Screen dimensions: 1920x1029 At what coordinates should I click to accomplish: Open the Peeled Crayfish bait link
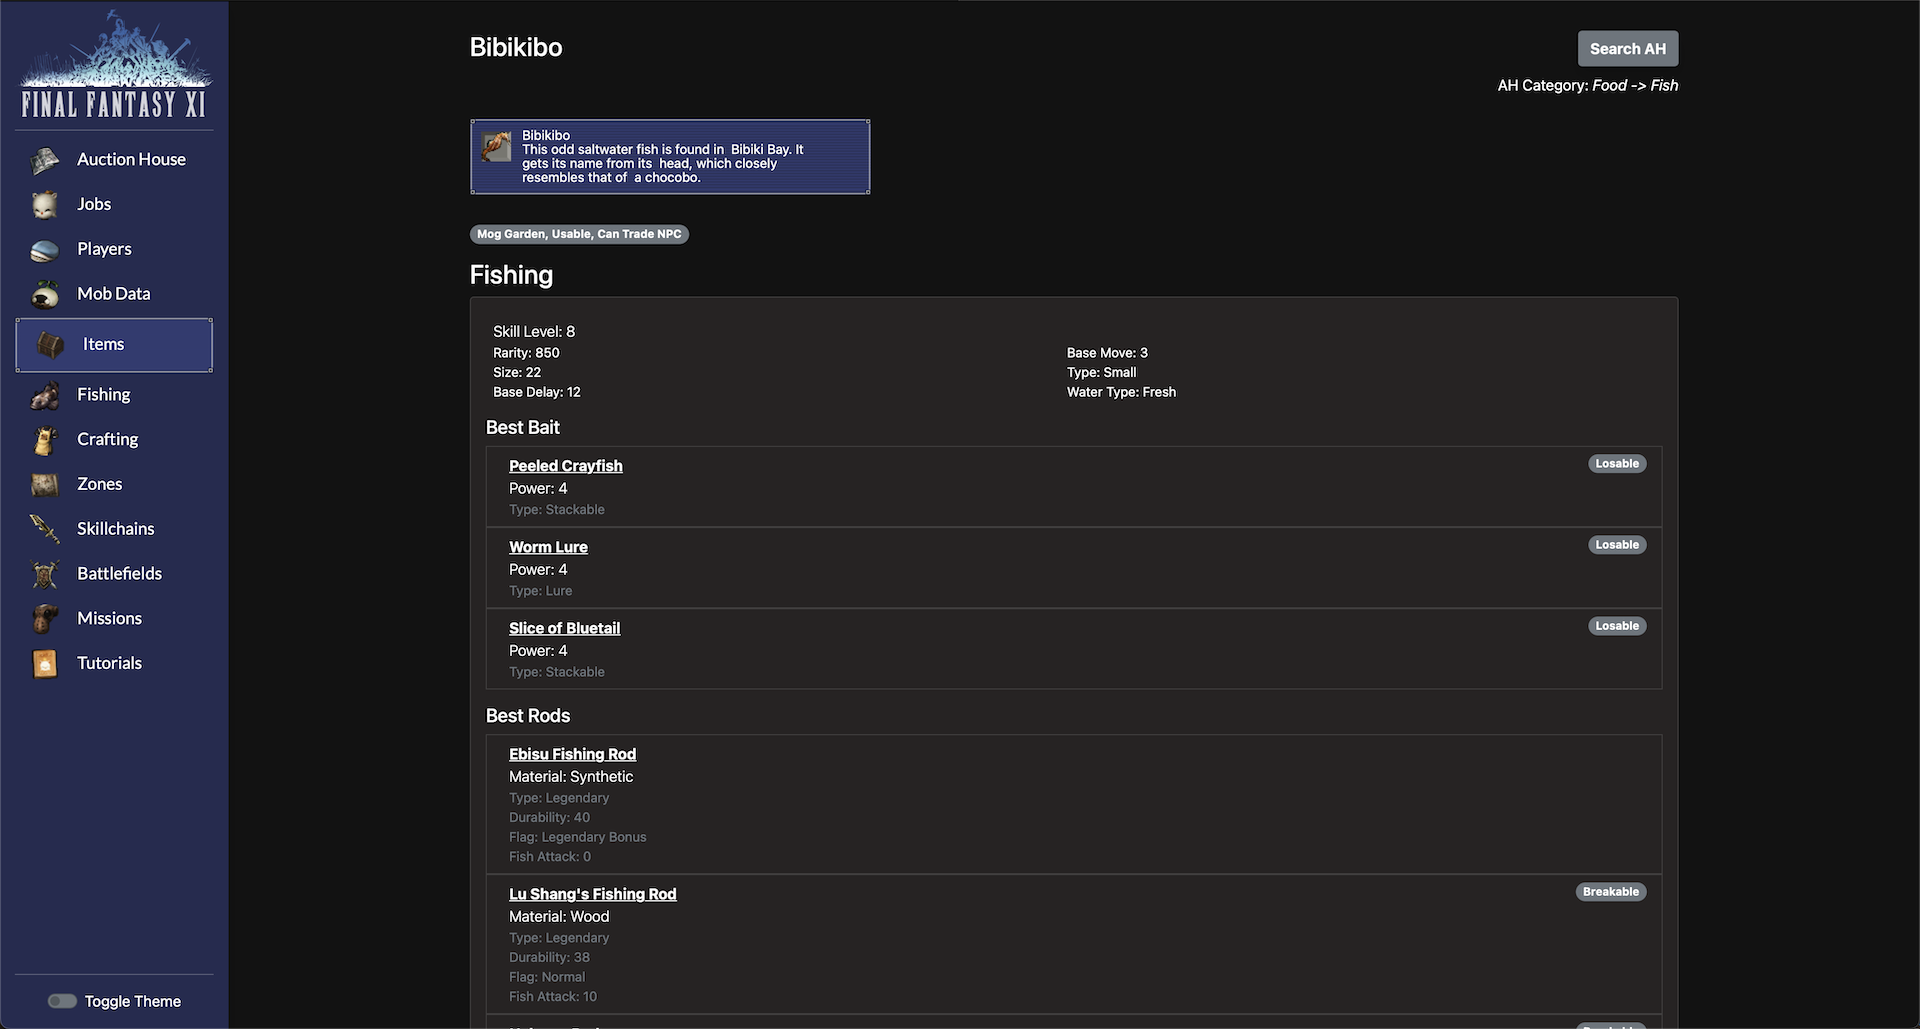(x=565, y=466)
